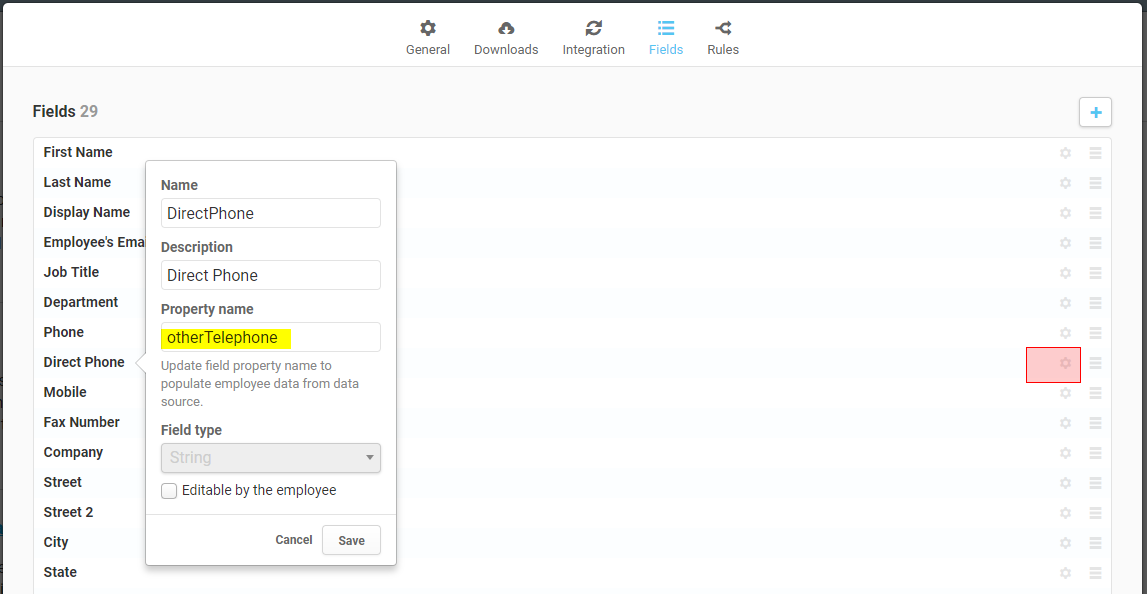Select the Street 2 field label
This screenshot has width=1147, height=594.
[68, 512]
